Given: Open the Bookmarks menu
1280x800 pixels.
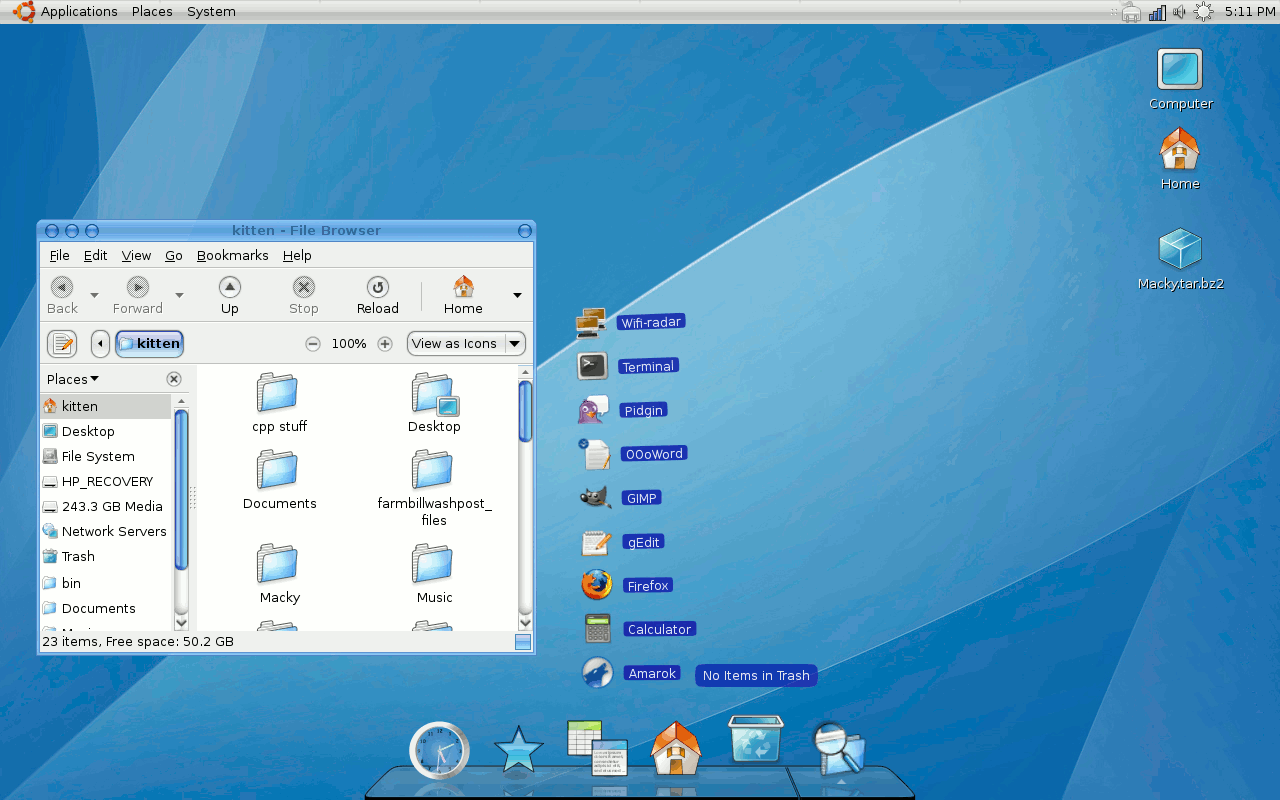Looking at the screenshot, I should coord(233,256).
